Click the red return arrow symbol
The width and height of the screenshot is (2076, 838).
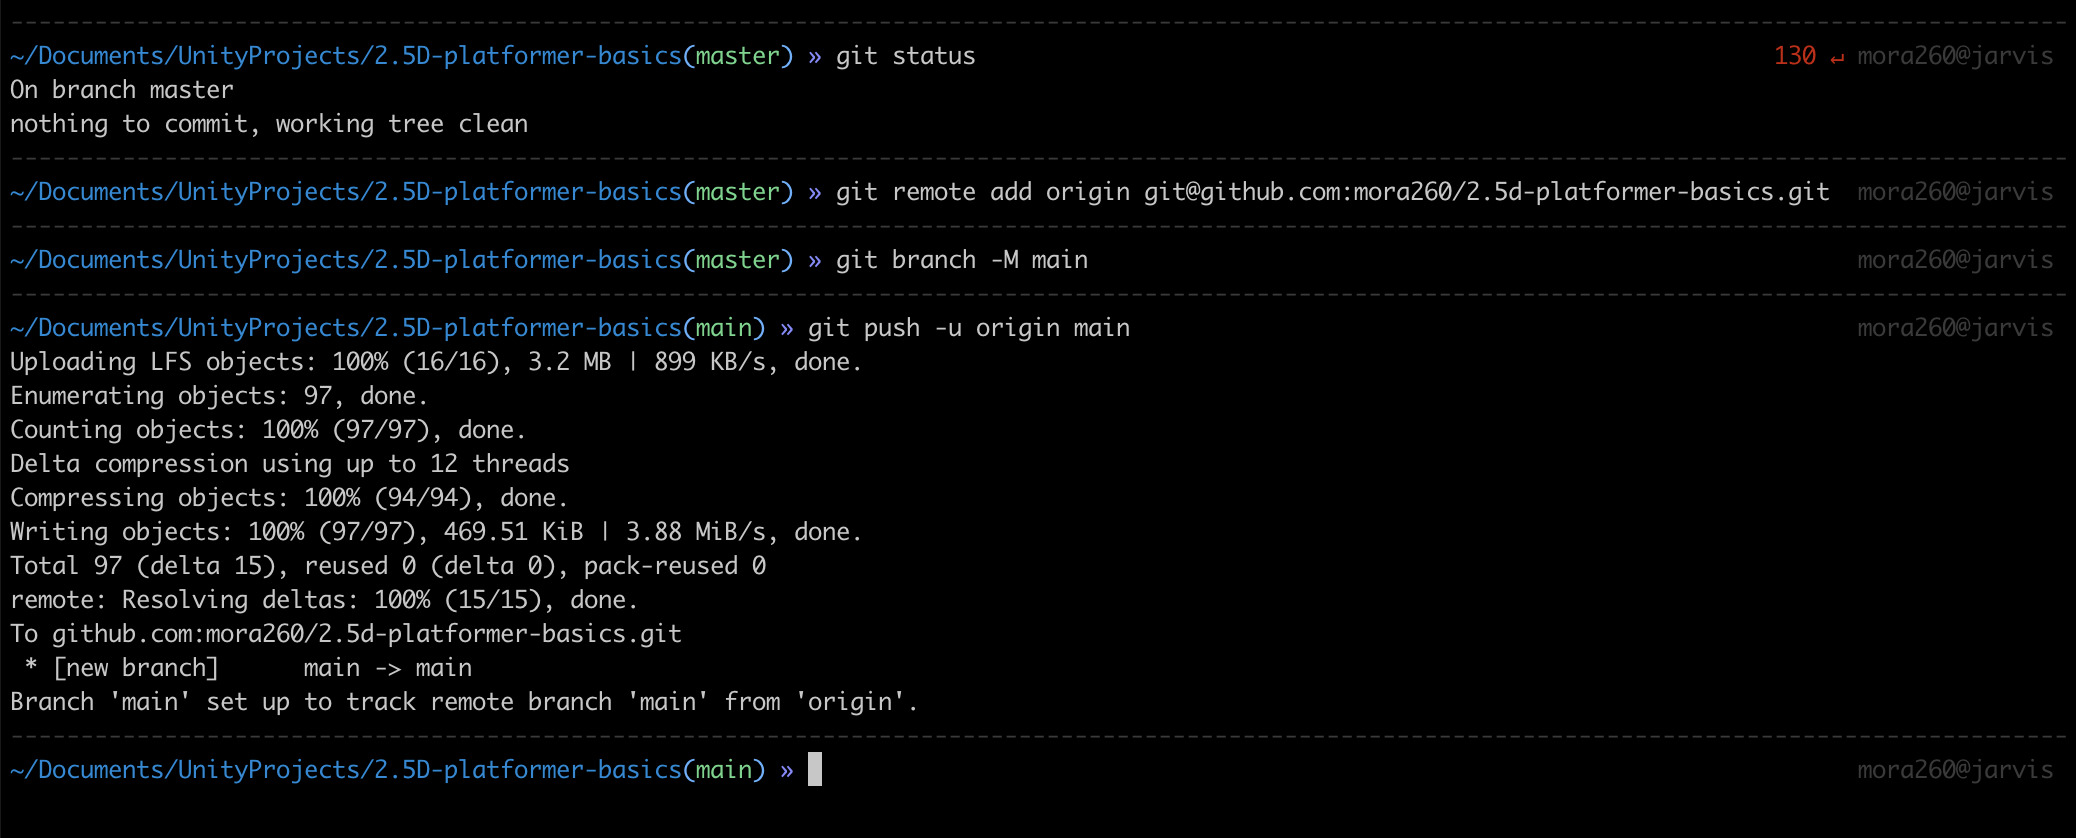pos(1837,58)
